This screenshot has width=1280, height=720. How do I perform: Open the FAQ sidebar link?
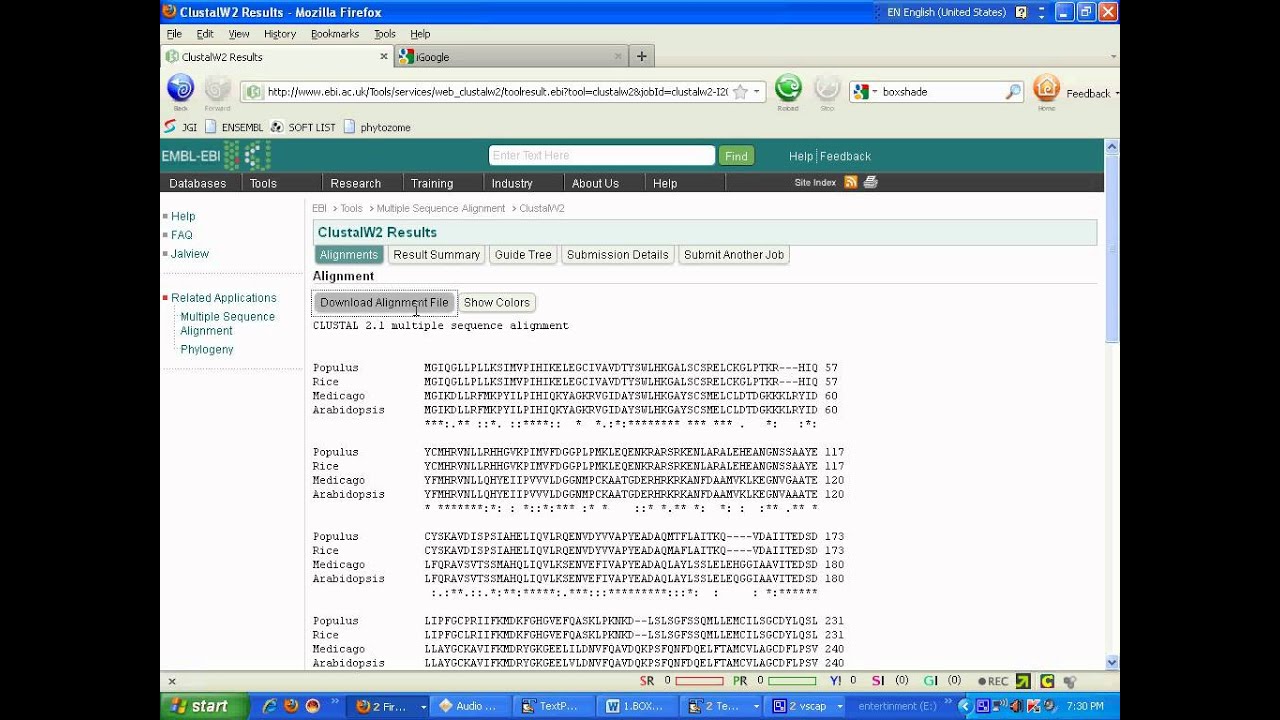point(181,235)
